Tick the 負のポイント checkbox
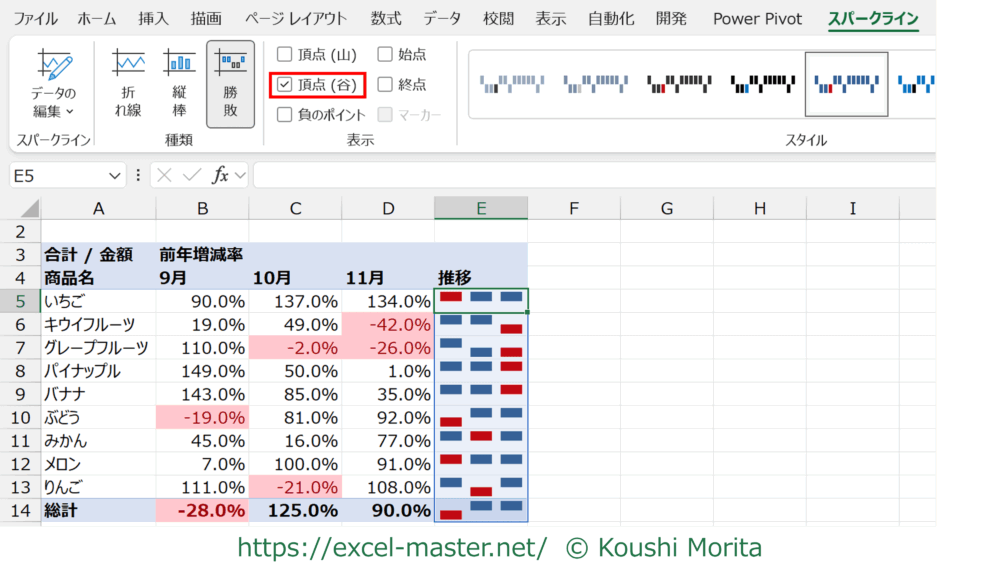Screen dimensions: 1000x563 (285, 115)
